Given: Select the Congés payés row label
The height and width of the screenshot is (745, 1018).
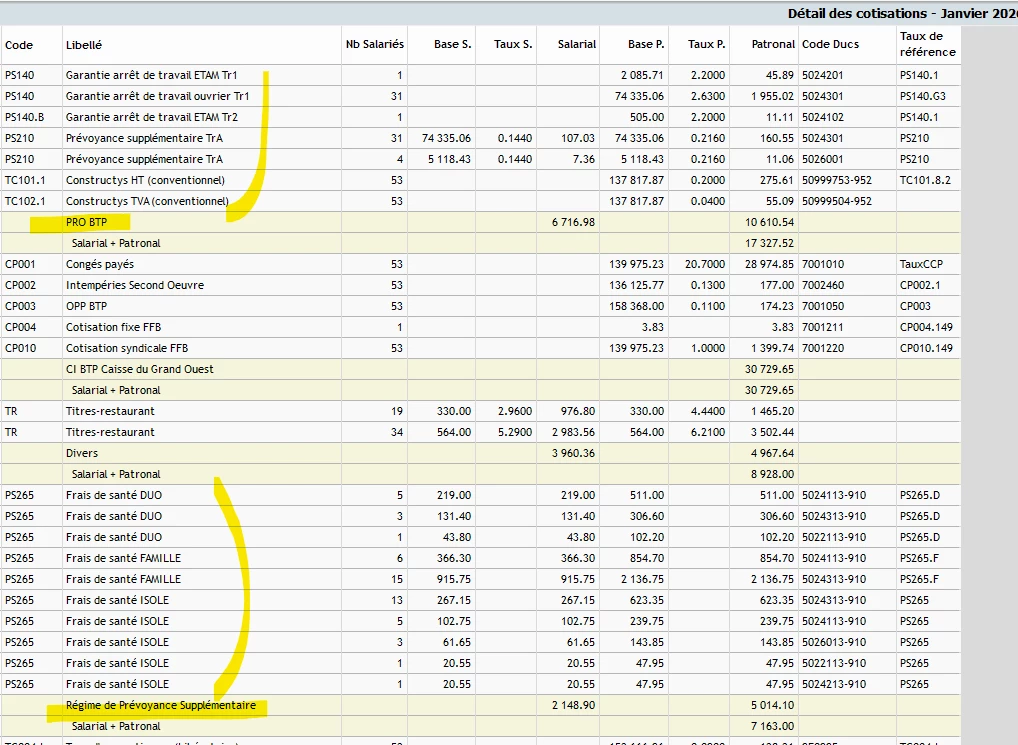Looking at the screenshot, I should [x=99, y=264].
